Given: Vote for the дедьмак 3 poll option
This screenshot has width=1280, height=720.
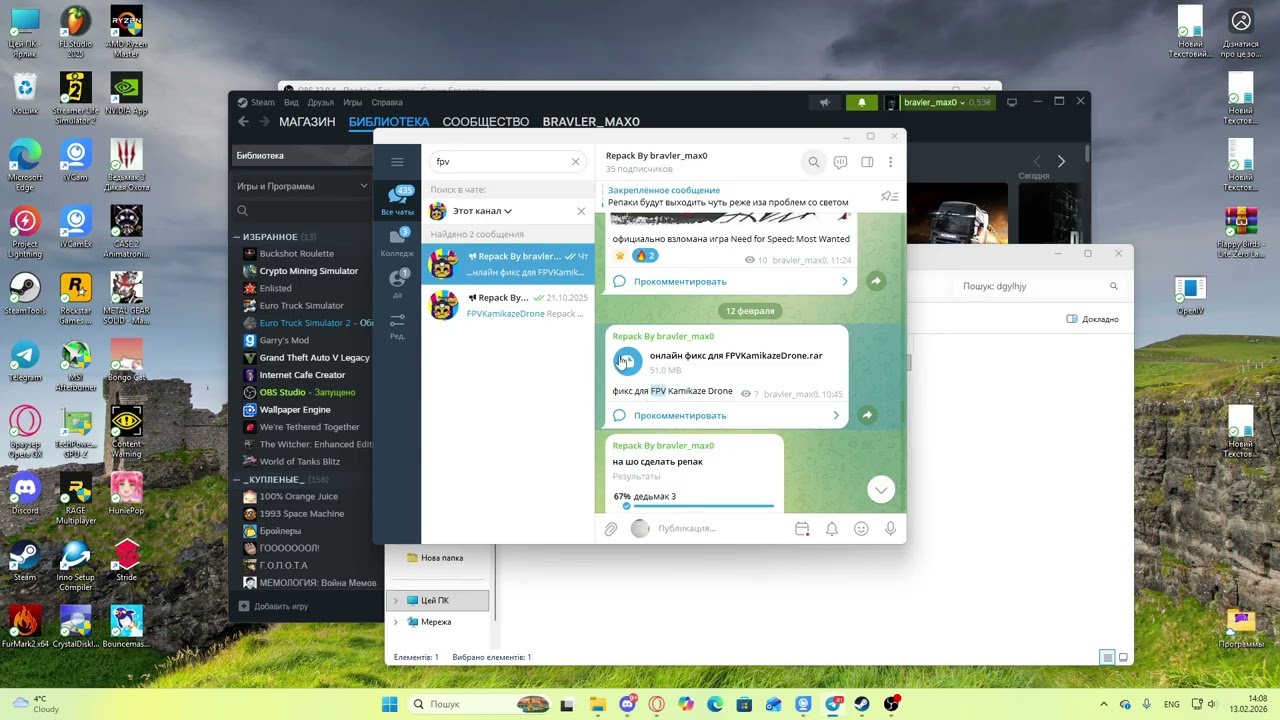Looking at the screenshot, I should pyautogui.click(x=693, y=497).
